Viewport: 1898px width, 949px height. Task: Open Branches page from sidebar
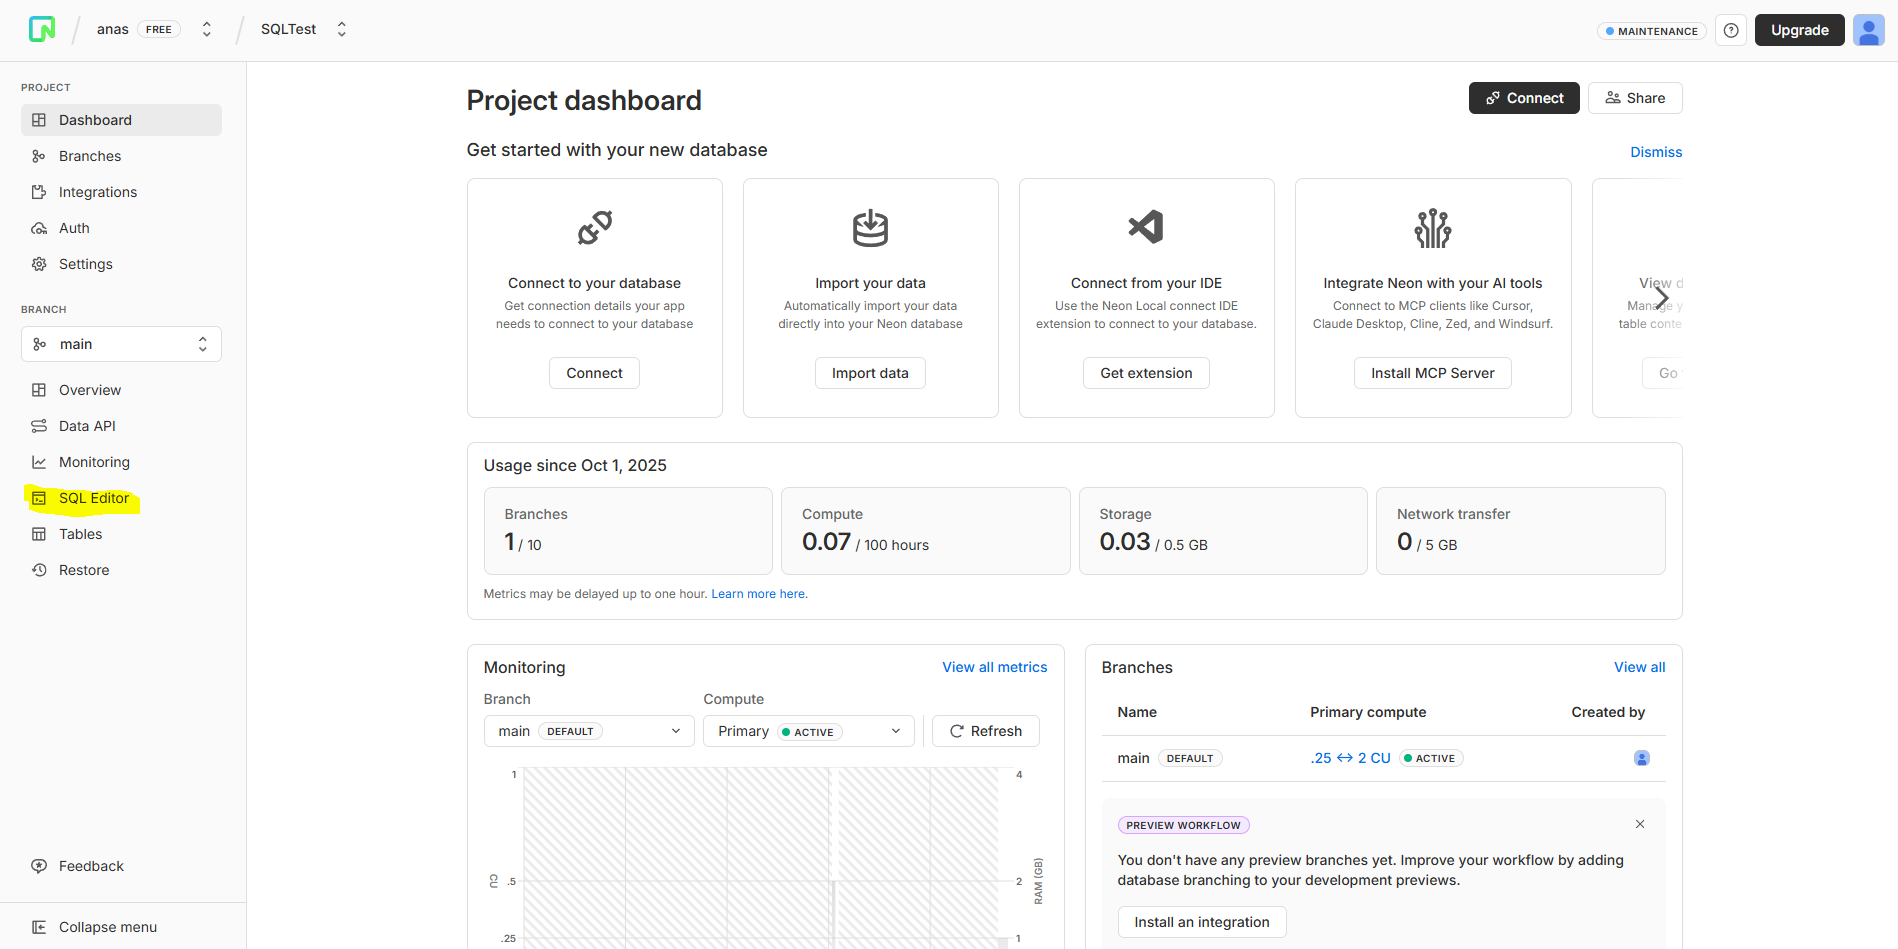coord(121,156)
